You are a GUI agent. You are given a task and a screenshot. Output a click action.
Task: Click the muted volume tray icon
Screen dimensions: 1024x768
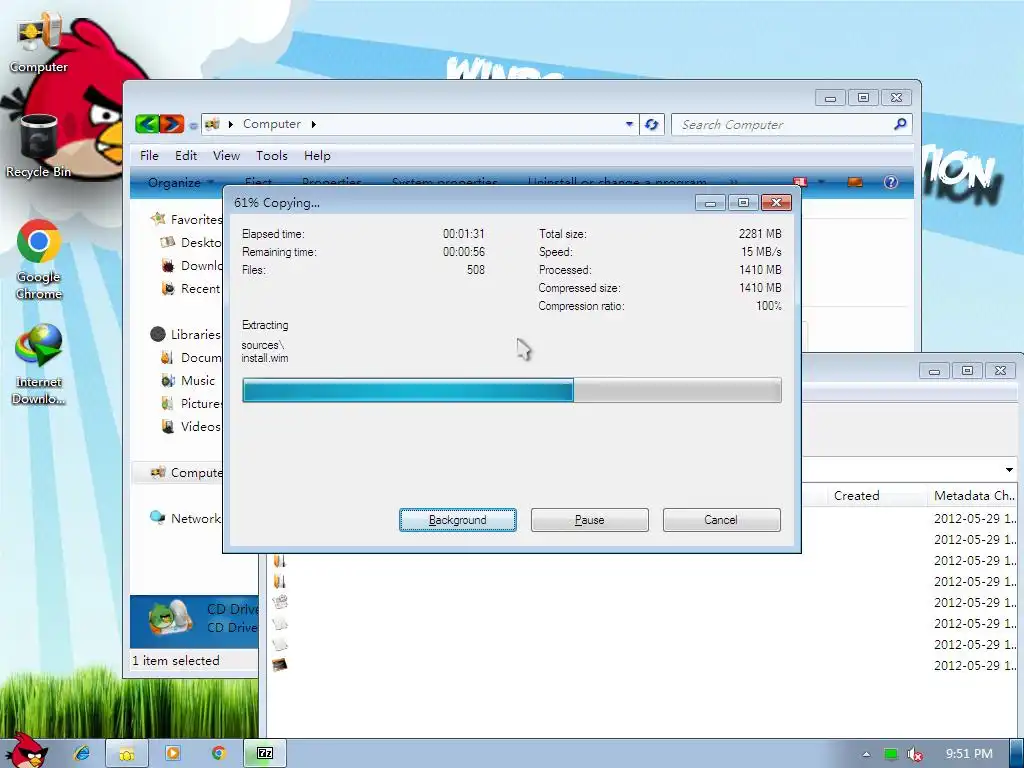(915, 754)
